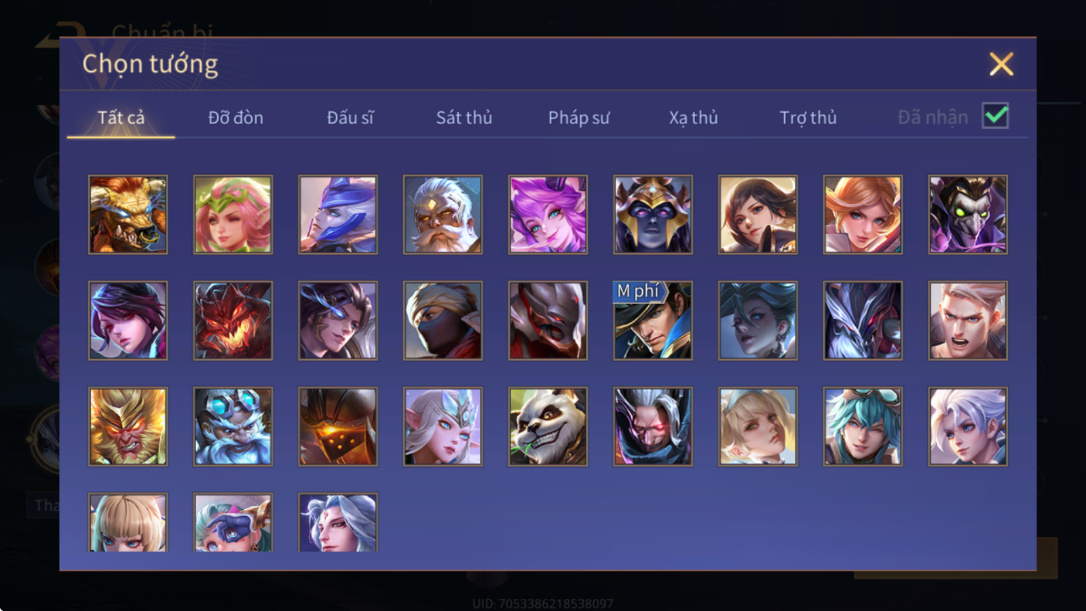Switch to the Pháp sư tab
The image size is (1086, 611).
579,118
